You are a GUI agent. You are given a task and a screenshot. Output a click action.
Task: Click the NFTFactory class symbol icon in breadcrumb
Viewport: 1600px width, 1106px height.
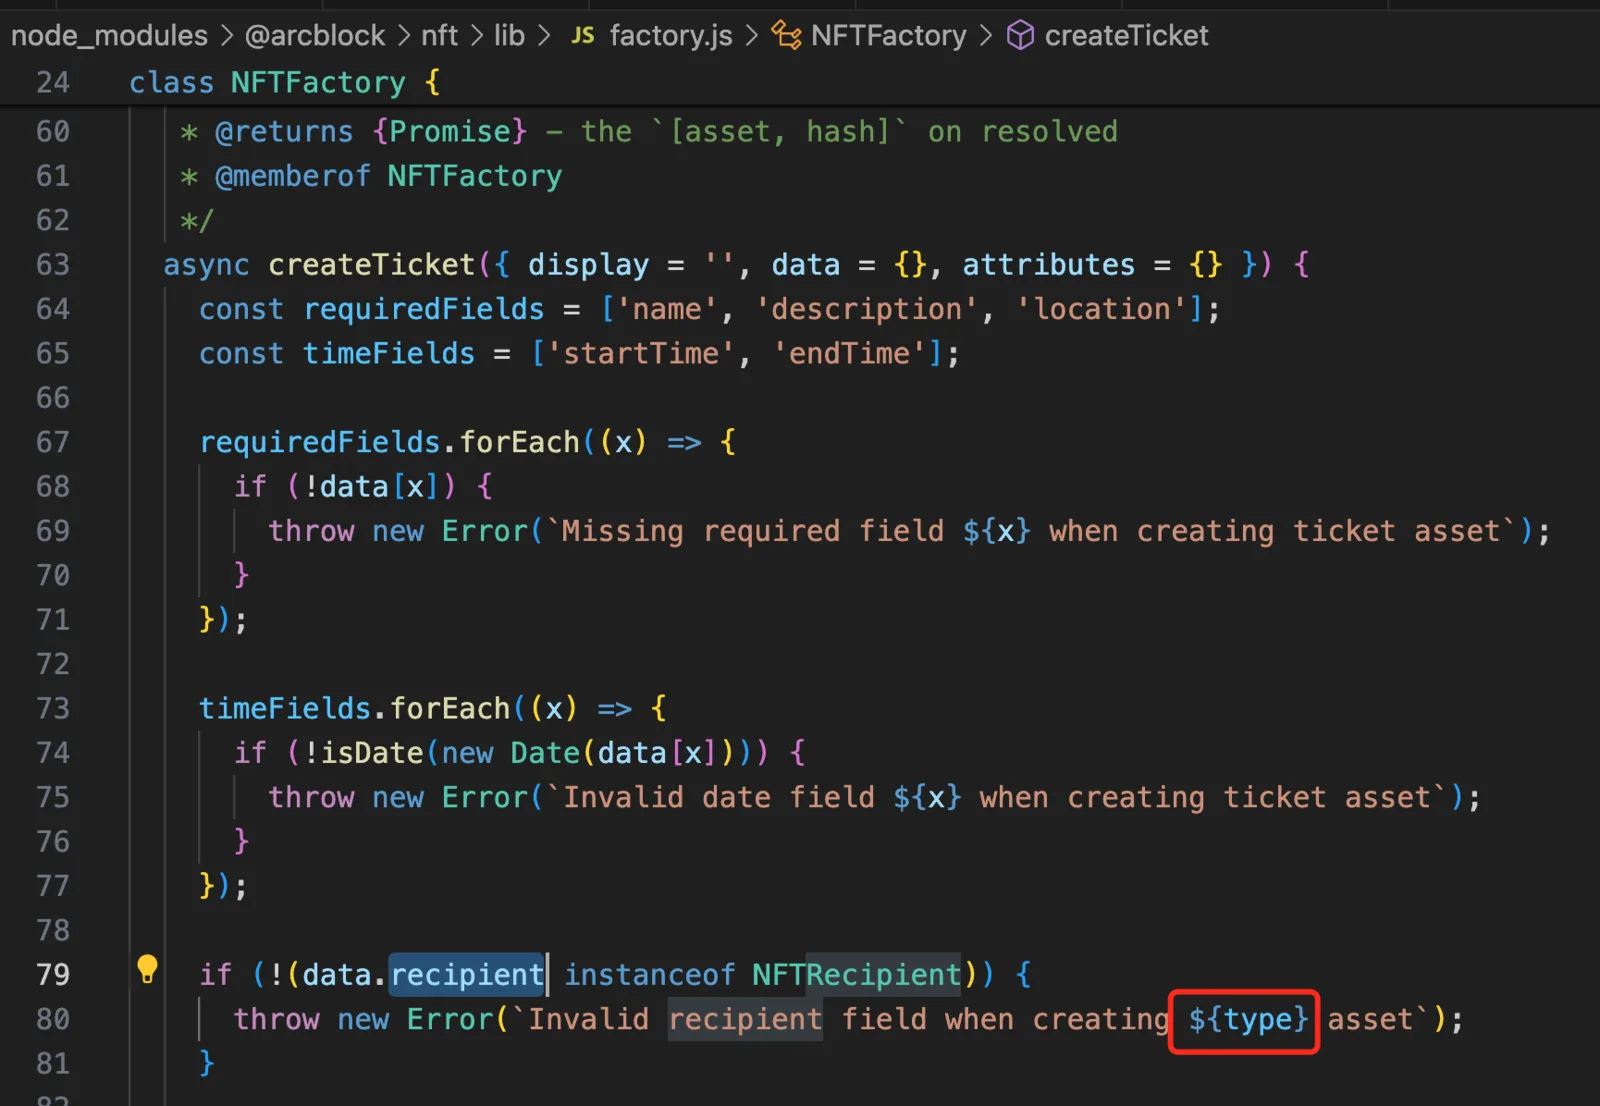tap(786, 36)
